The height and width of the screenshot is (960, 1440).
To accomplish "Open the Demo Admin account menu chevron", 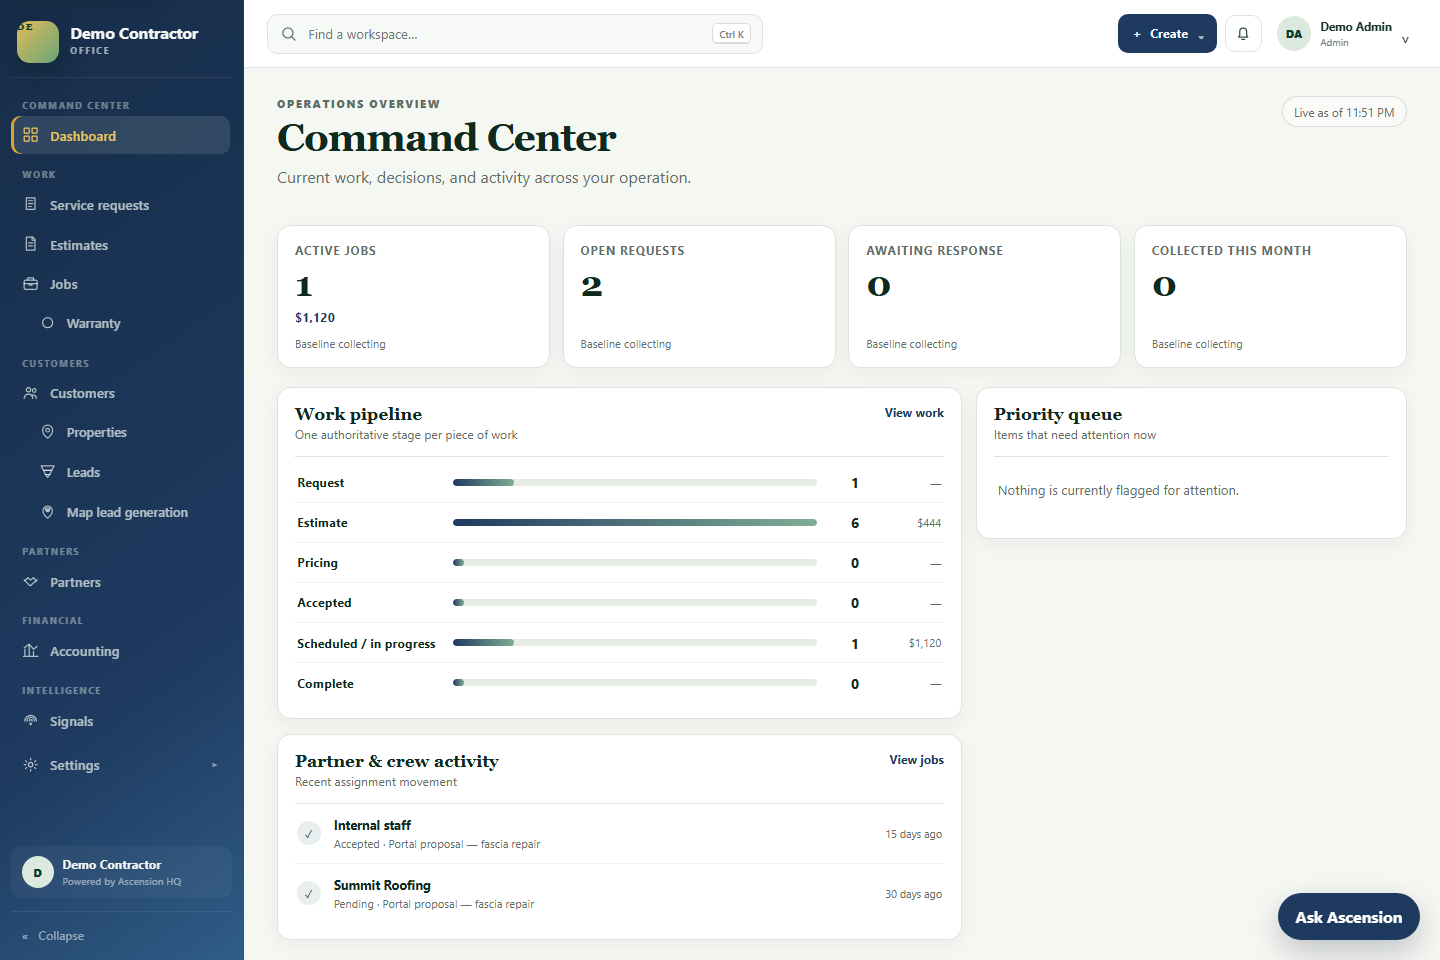I will pyautogui.click(x=1405, y=40).
